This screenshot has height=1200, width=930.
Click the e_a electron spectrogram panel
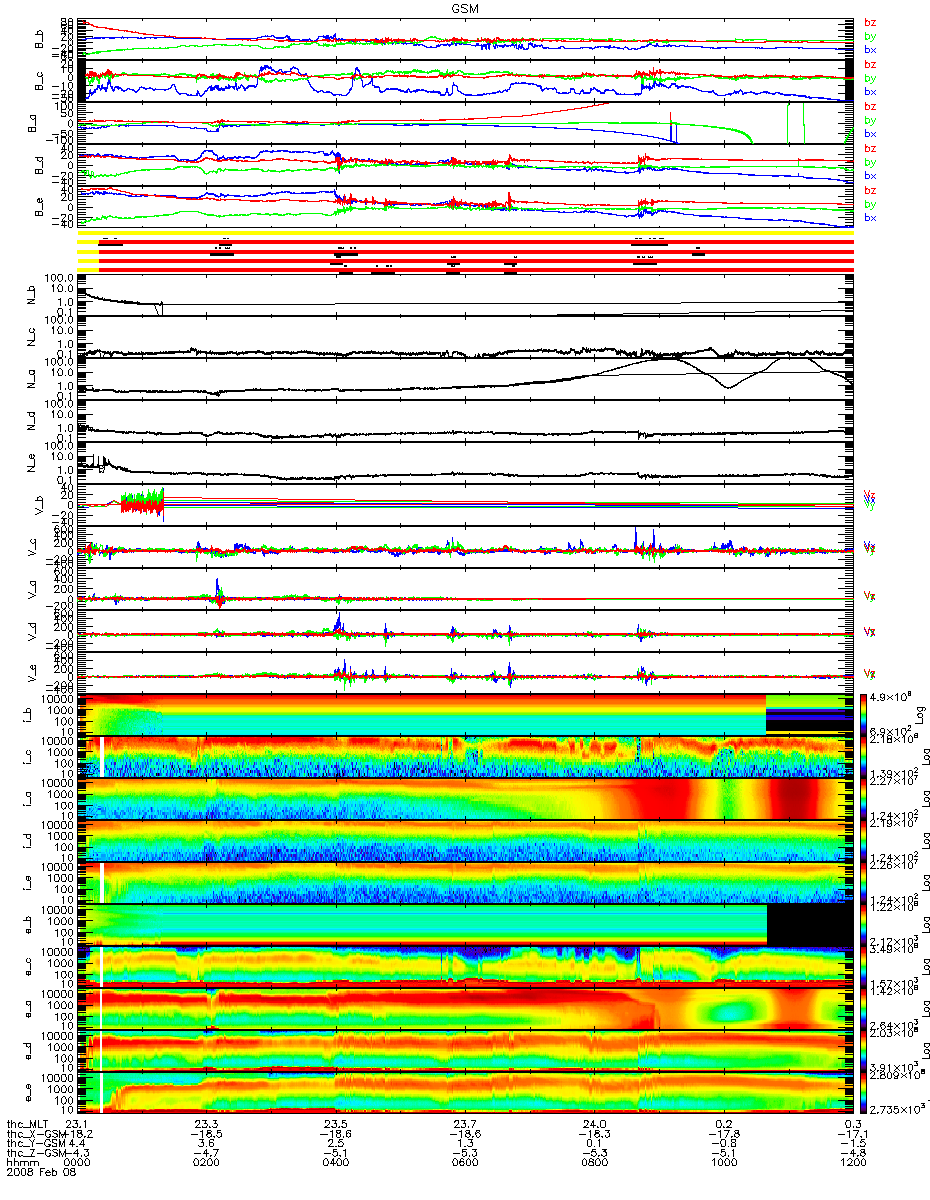[x=466, y=1008]
